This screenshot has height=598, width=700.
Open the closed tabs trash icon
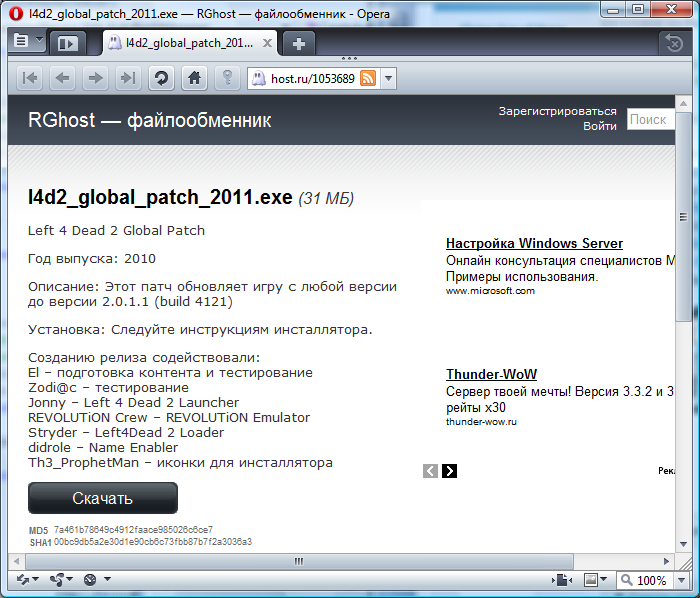tap(674, 43)
